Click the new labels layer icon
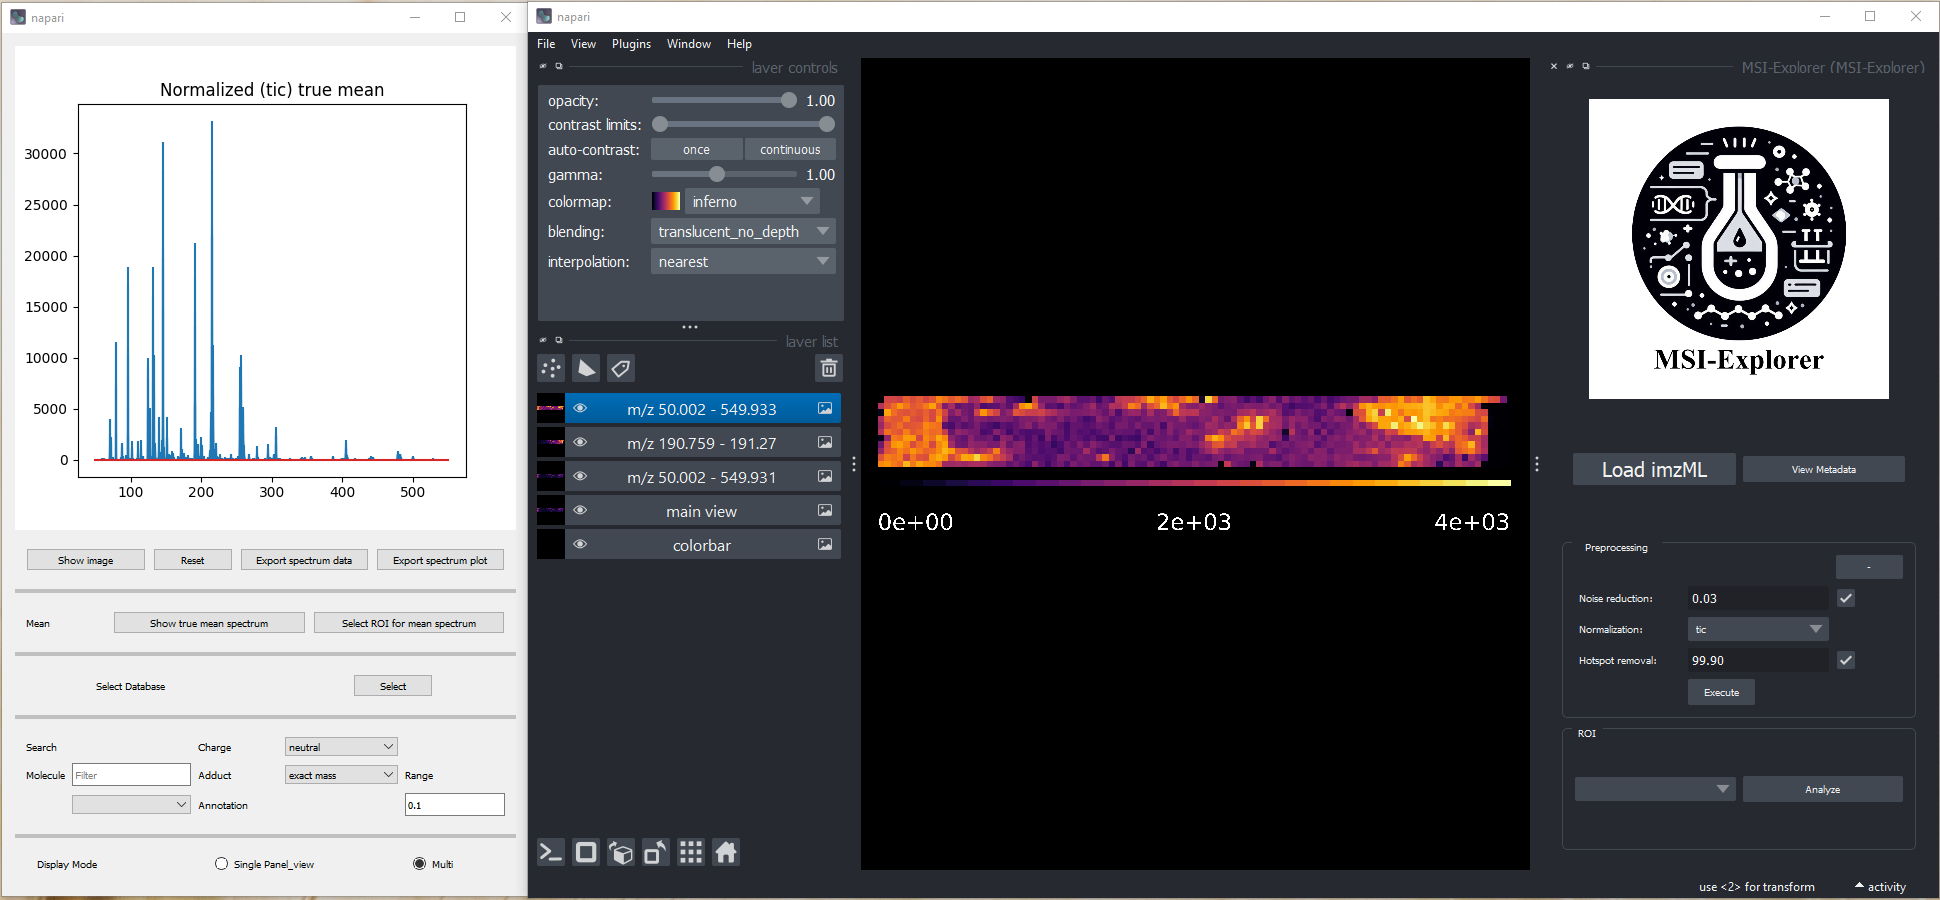Screen dimensions: 1940x900 click(x=621, y=369)
